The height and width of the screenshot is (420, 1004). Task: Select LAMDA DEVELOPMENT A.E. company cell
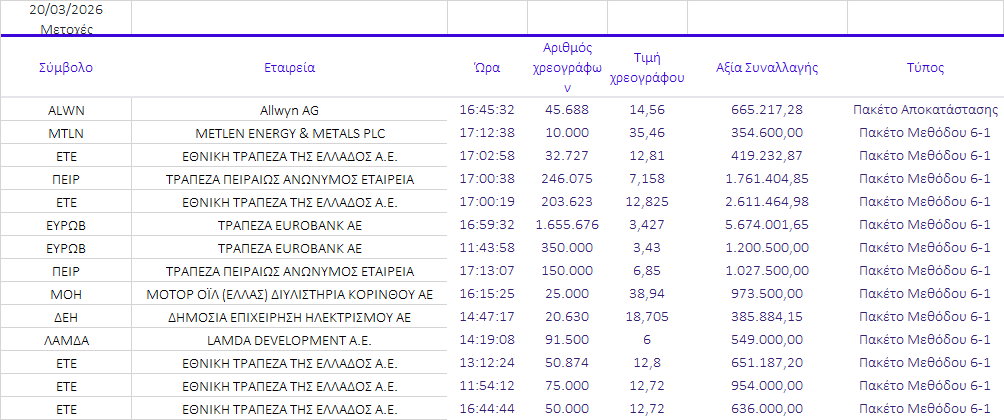point(289,340)
